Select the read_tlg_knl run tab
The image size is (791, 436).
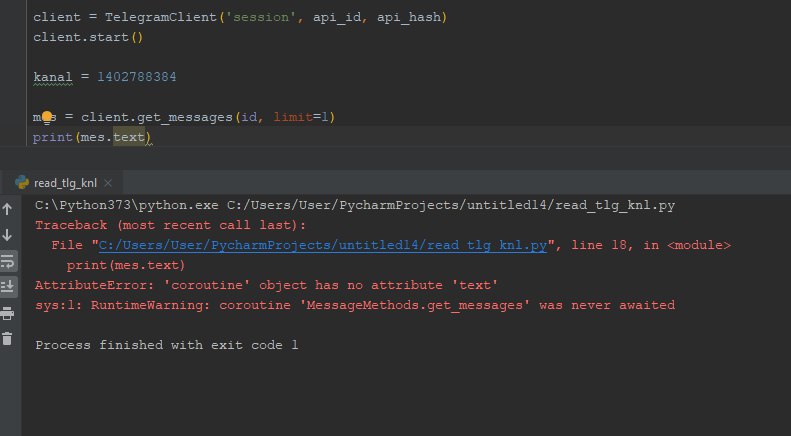(x=65, y=183)
